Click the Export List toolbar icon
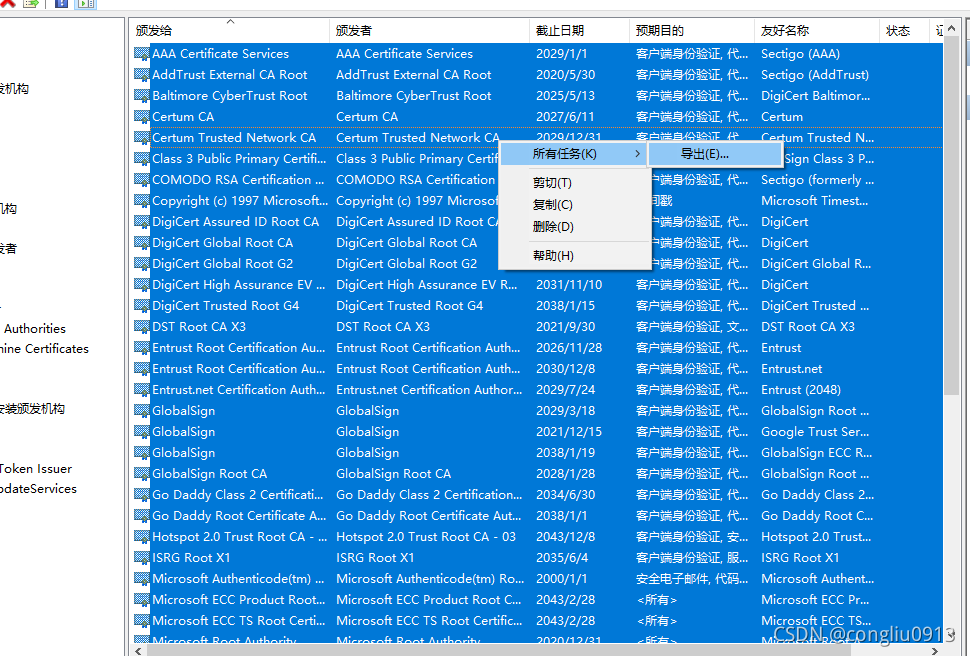This screenshot has height=656, width=970. [31, 3]
